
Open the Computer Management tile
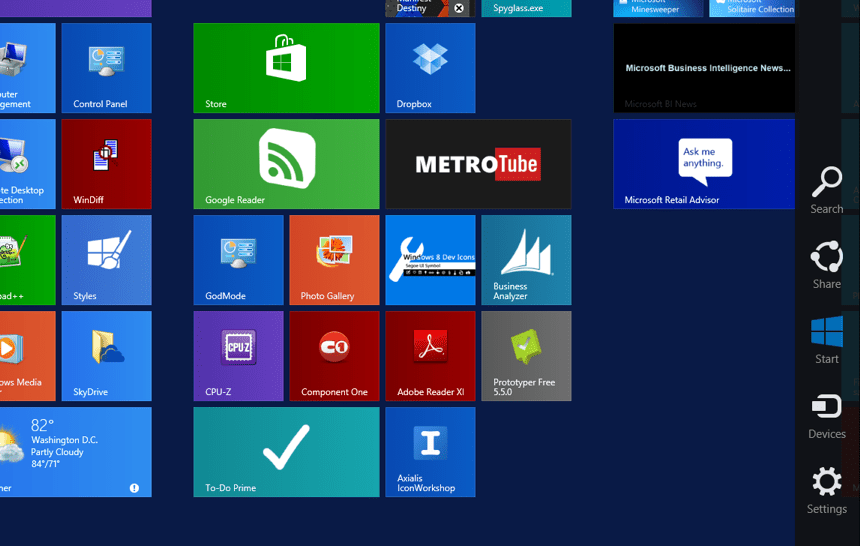pyautogui.click(x=27, y=68)
